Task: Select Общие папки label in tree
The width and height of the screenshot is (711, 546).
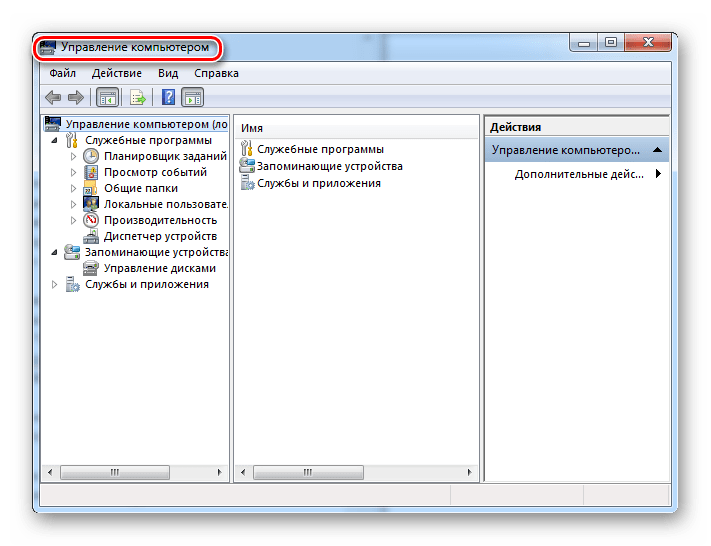Action: point(141,188)
